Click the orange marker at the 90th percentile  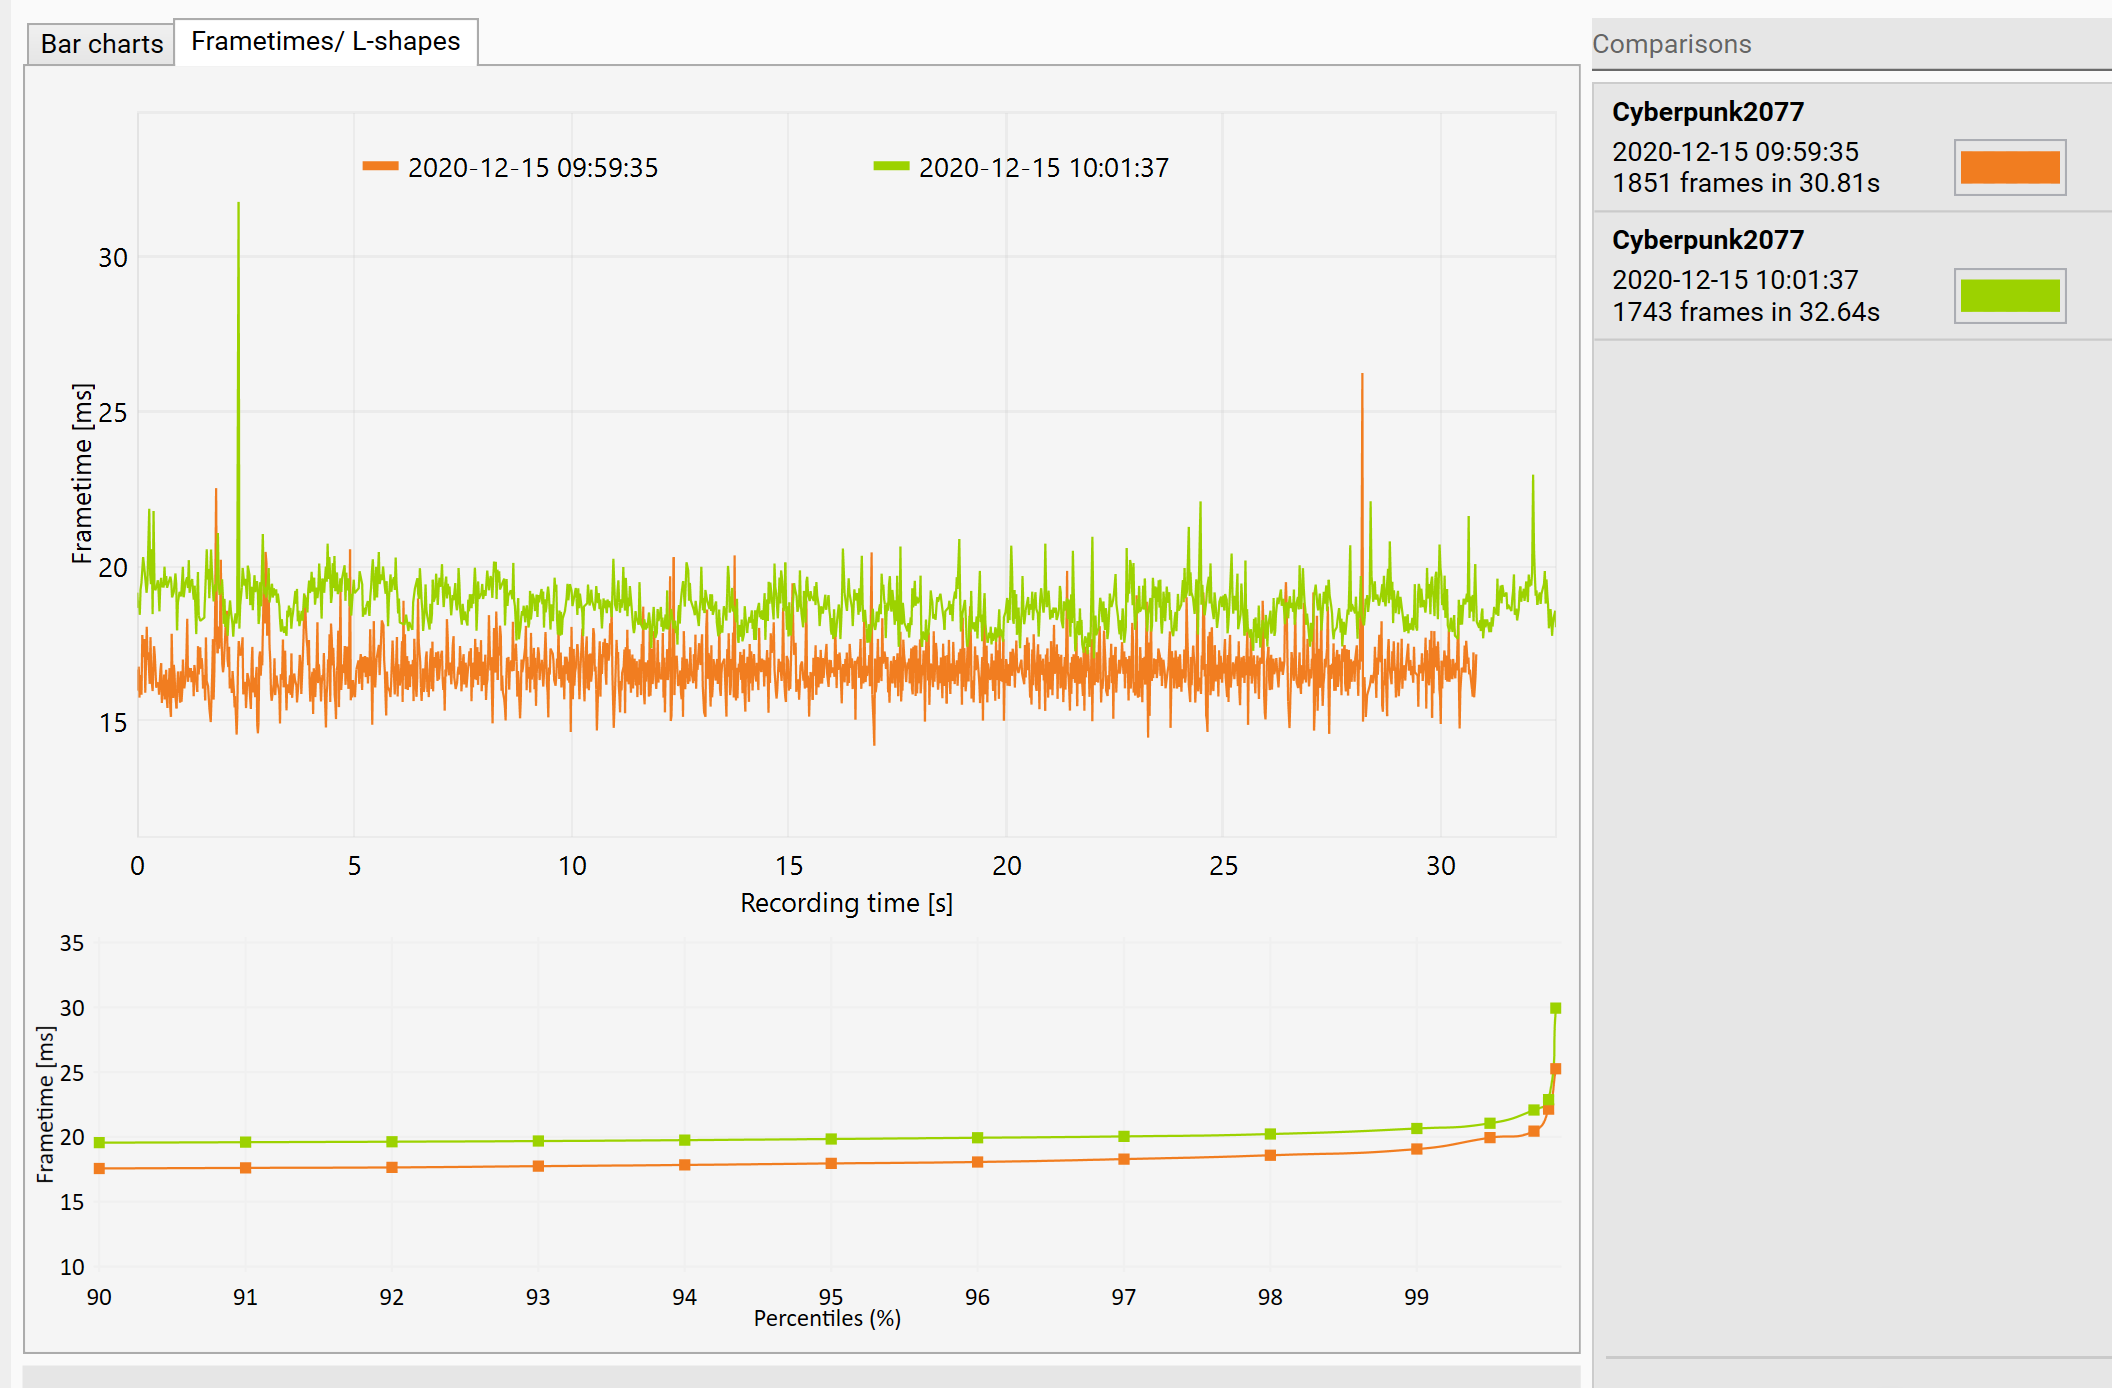(x=99, y=1168)
